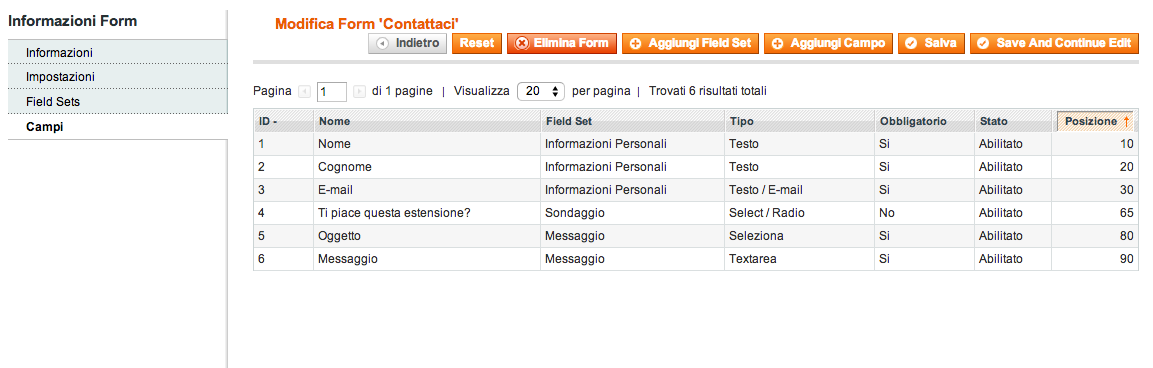The image size is (1153, 368).
Task: Click the page number input field
Action: click(x=332, y=92)
